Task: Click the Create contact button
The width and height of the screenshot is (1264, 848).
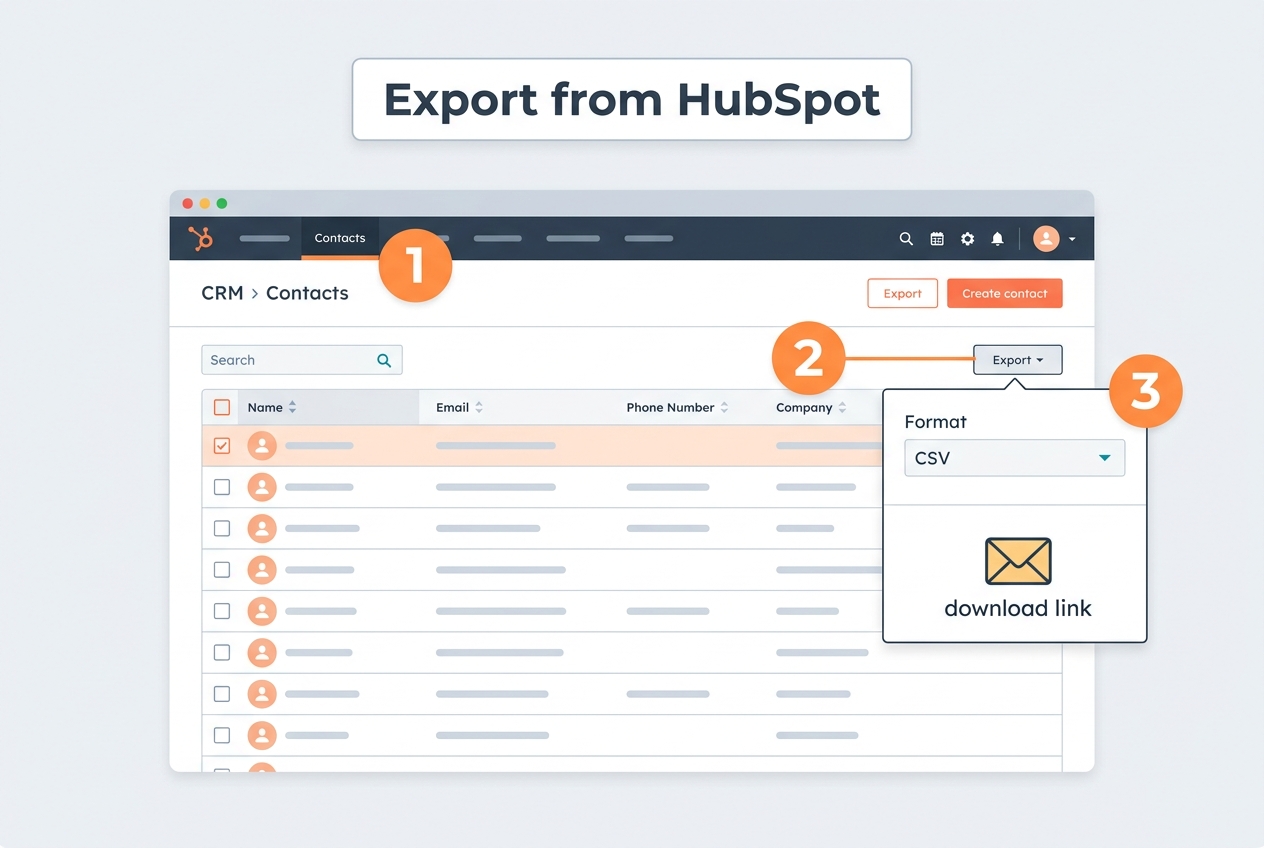Action: 1005,293
